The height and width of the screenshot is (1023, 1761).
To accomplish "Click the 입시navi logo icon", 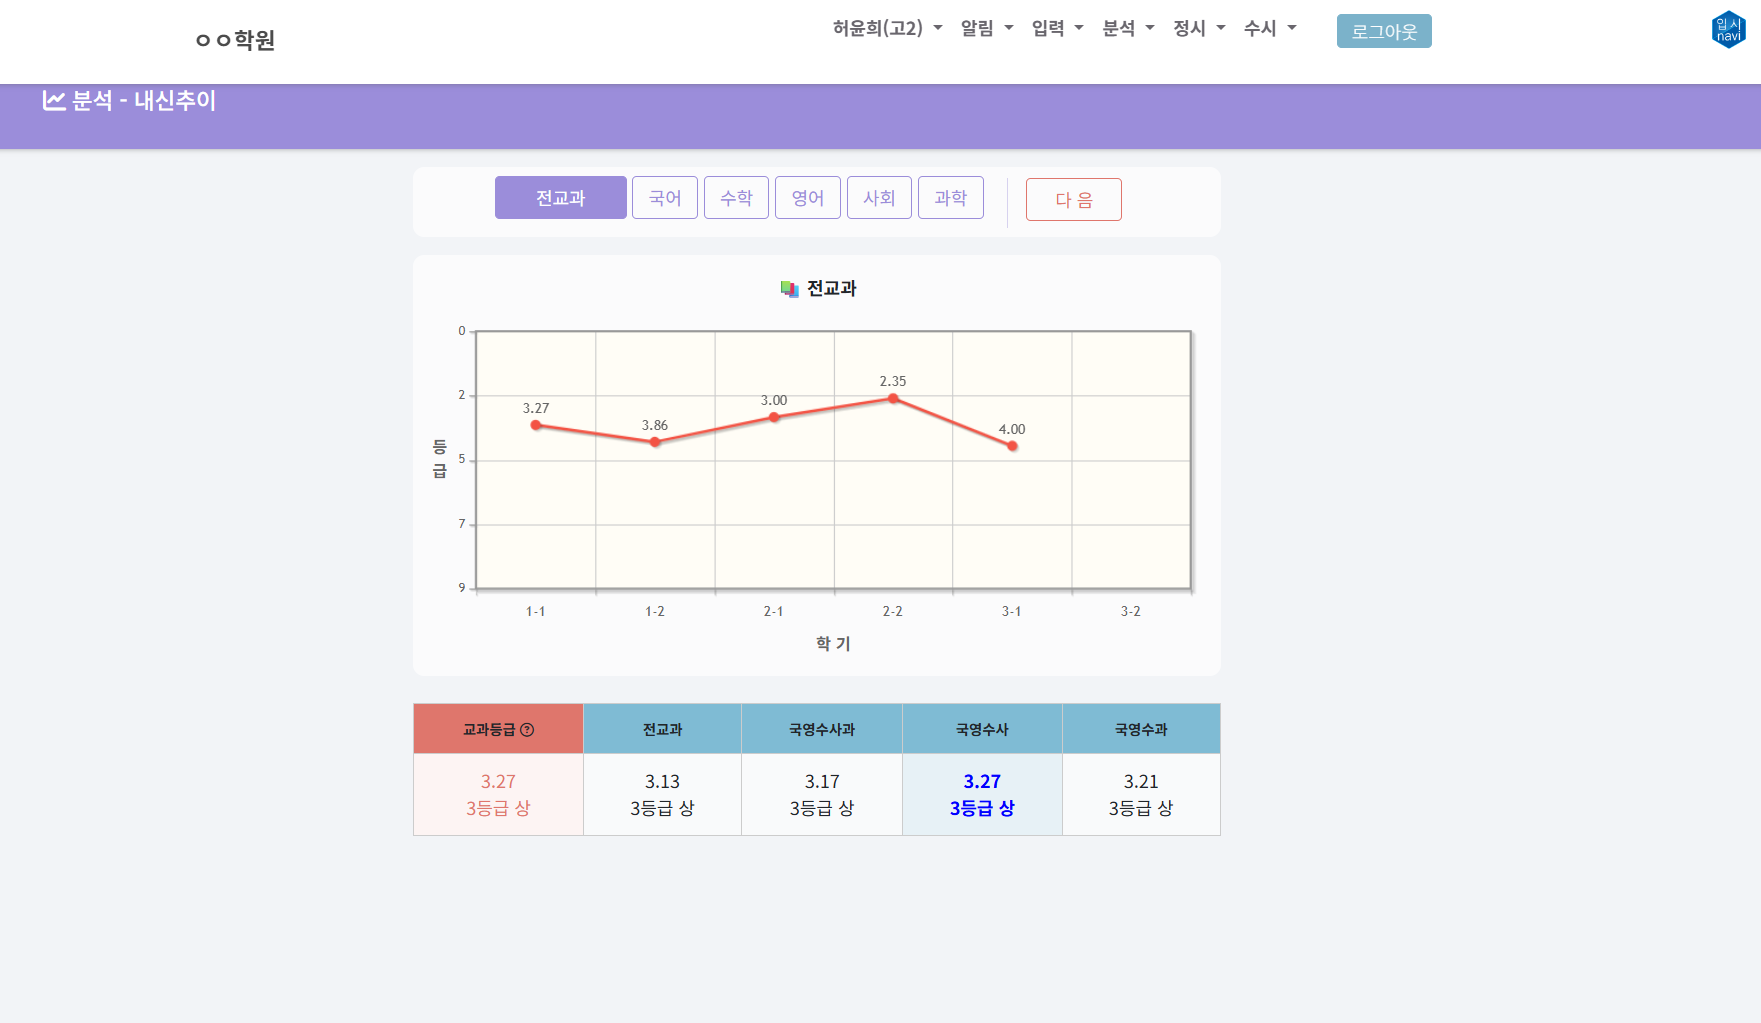I will (x=1728, y=30).
